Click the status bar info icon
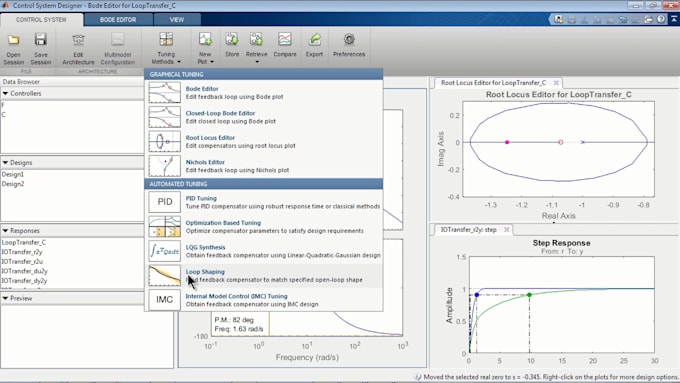 [418, 377]
